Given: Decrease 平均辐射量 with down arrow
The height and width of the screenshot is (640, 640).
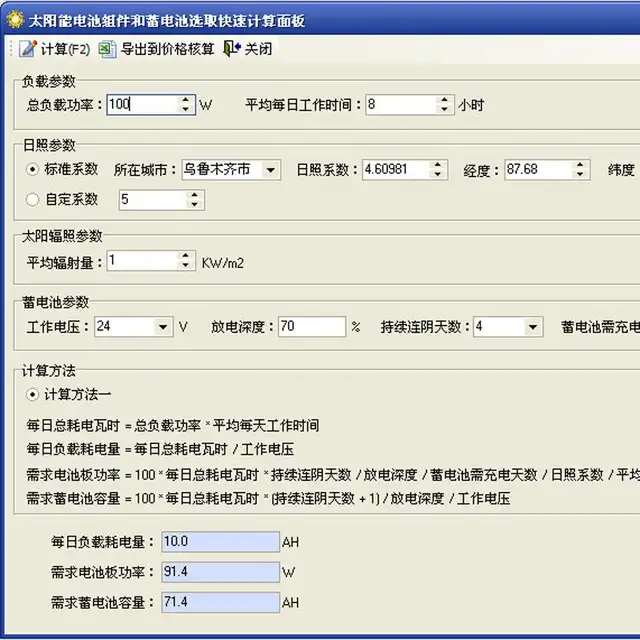Looking at the screenshot, I should (186, 265).
